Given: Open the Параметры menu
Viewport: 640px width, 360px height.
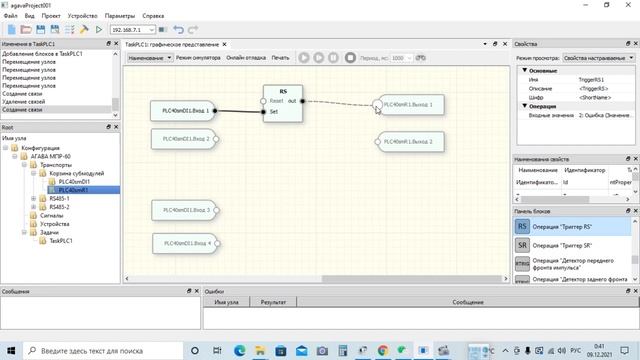Looking at the screenshot, I should [120, 16].
